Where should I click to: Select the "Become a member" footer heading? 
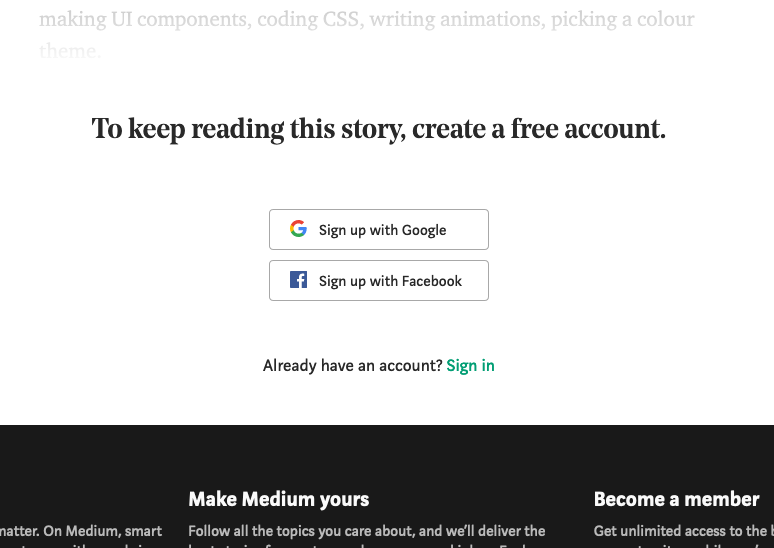[x=676, y=499]
